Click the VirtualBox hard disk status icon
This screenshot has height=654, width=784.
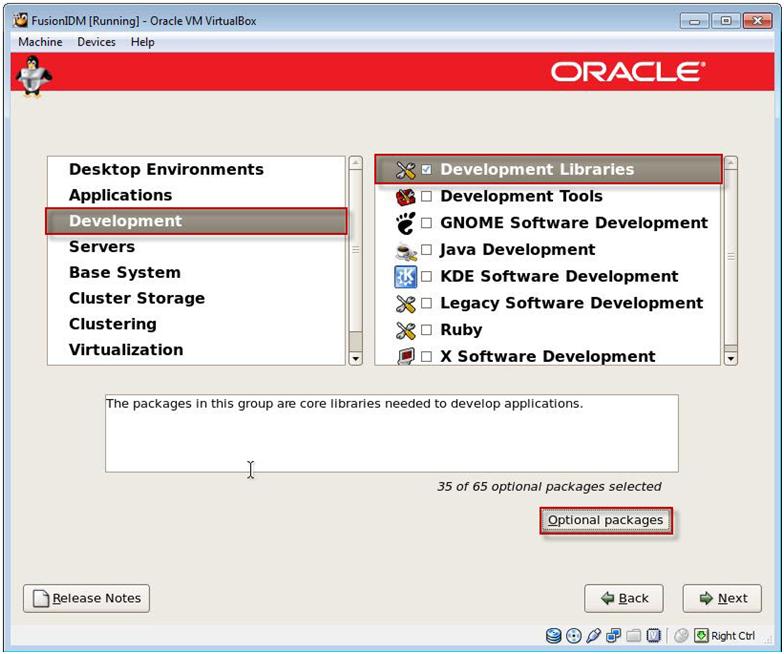553,636
